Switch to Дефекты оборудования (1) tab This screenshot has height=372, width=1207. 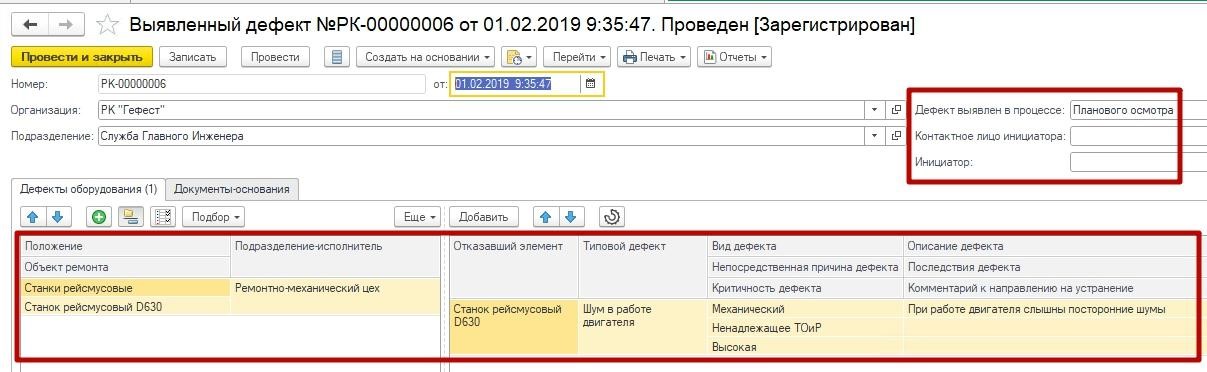(x=89, y=188)
